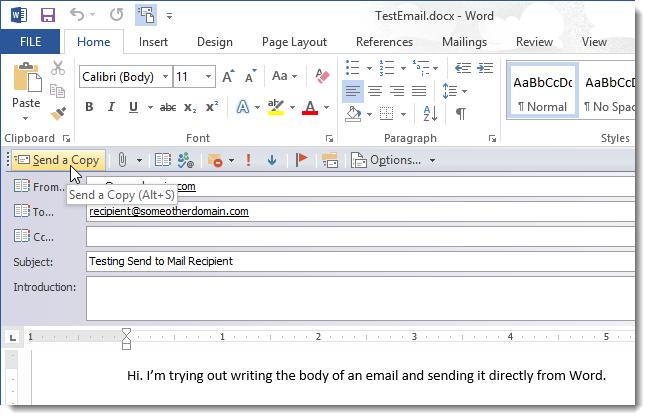This screenshot has width=650, height=420.
Task: Apply the yellow text highlight color
Action: [x=276, y=107]
